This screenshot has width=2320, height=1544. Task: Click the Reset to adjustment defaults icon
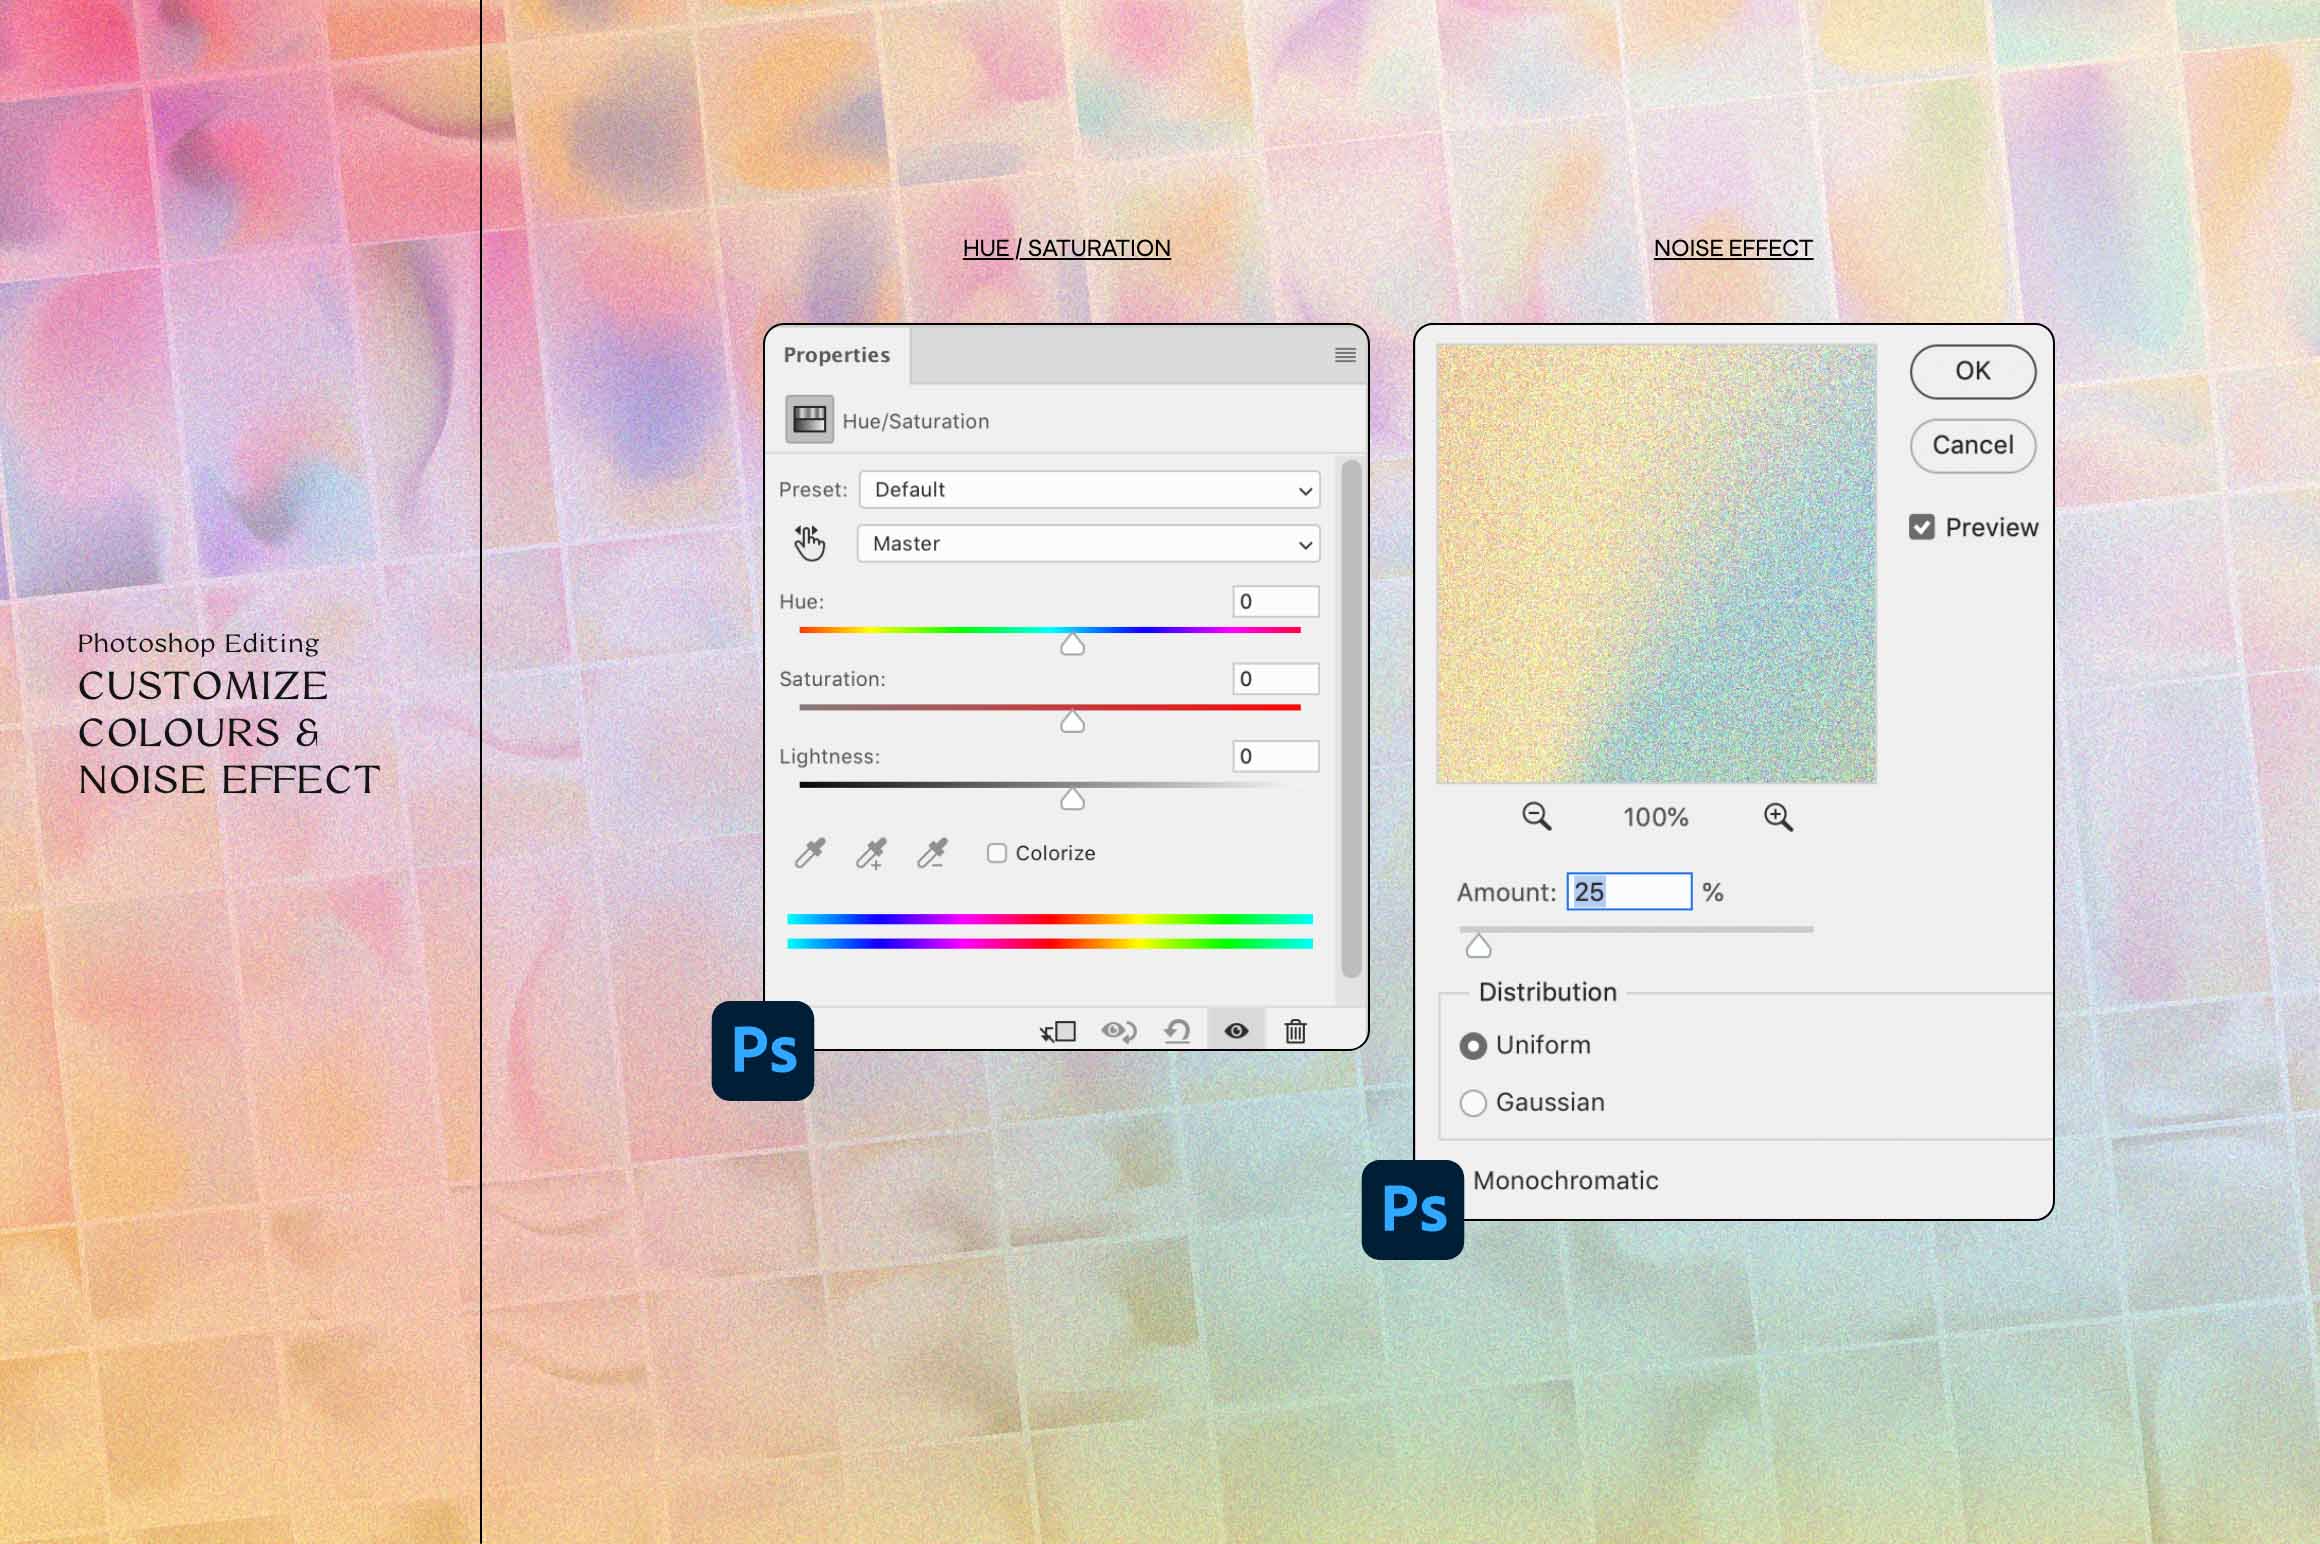[x=1176, y=1031]
